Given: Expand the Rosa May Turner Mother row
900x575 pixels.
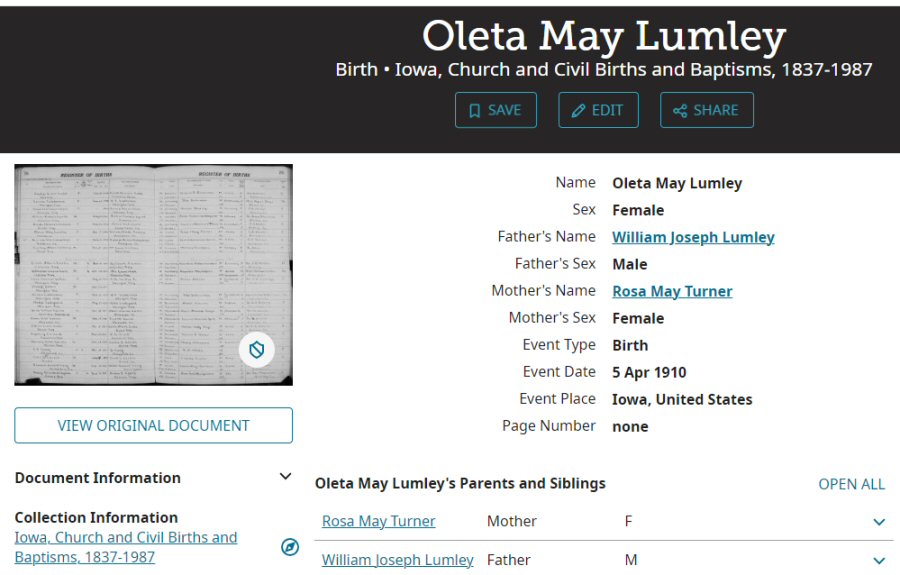Looking at the screenshot, I should tap(879, 522).
